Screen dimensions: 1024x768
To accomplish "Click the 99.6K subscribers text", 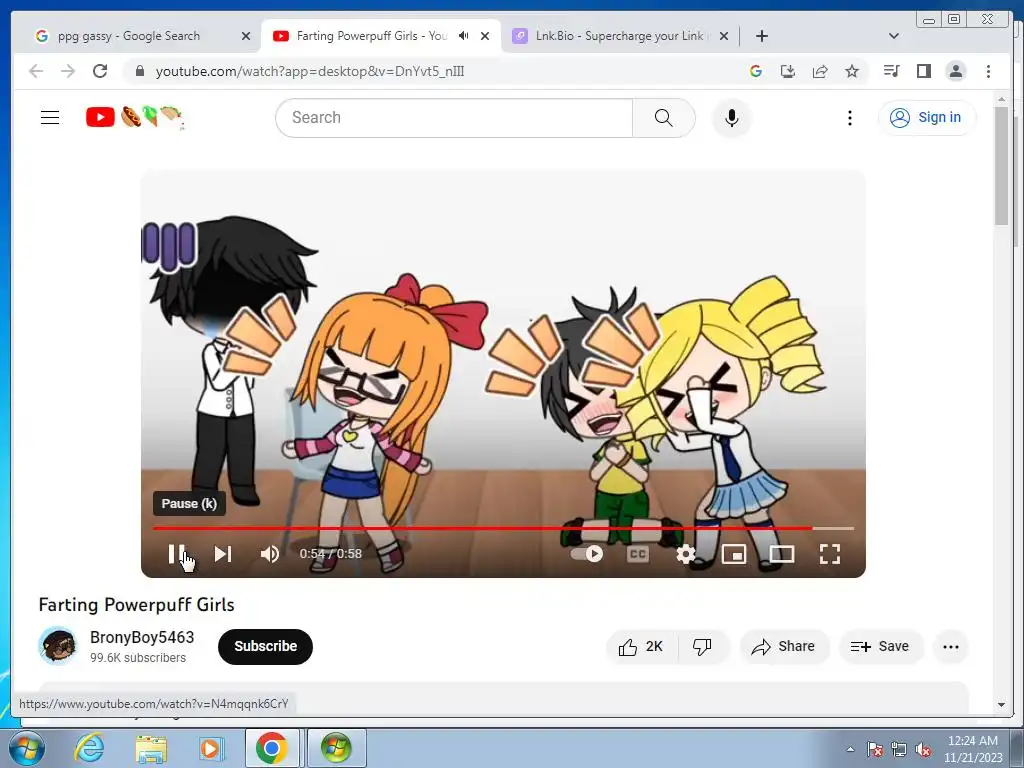I will [x=138, y=658].
